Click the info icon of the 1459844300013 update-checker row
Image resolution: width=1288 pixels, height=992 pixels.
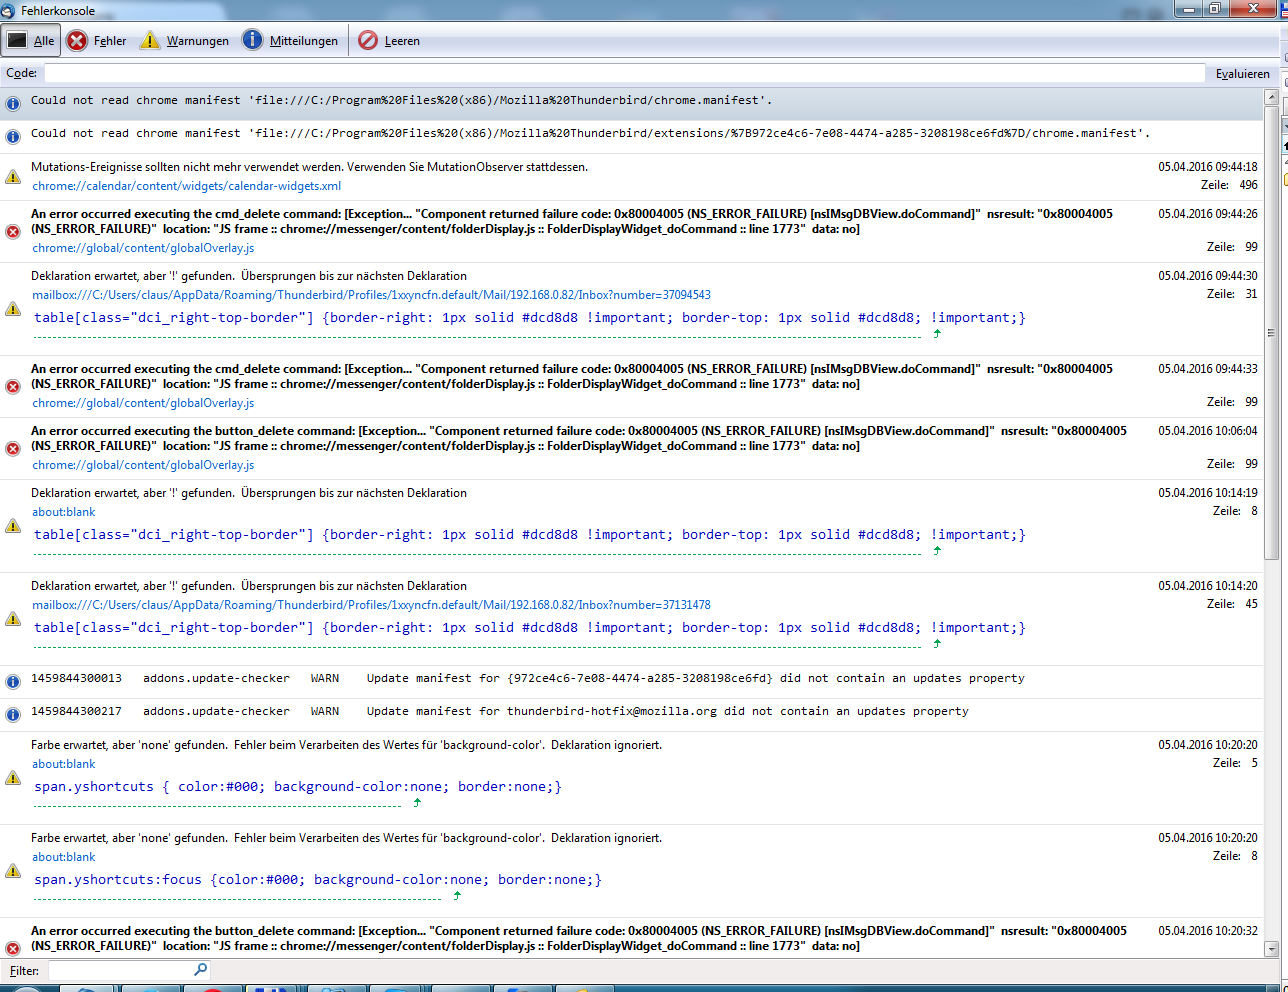click(13, 682)
